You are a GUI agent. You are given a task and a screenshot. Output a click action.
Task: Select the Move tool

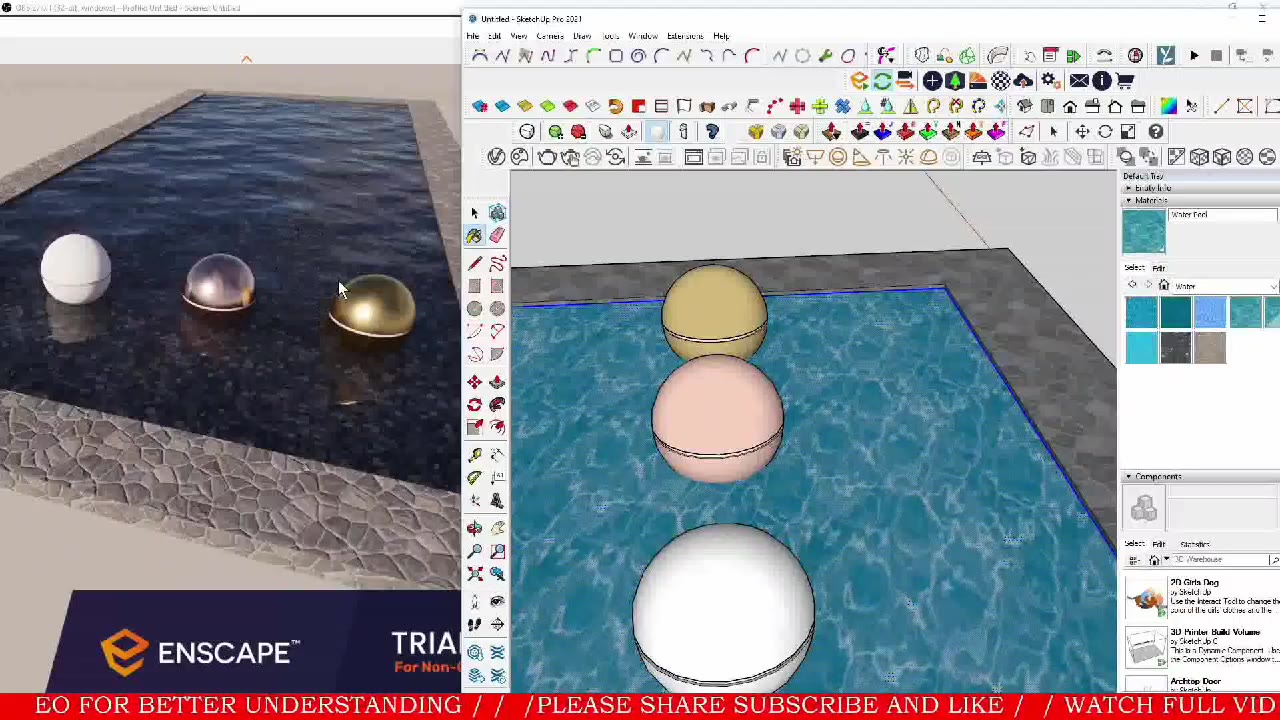[x=474, y=382]
